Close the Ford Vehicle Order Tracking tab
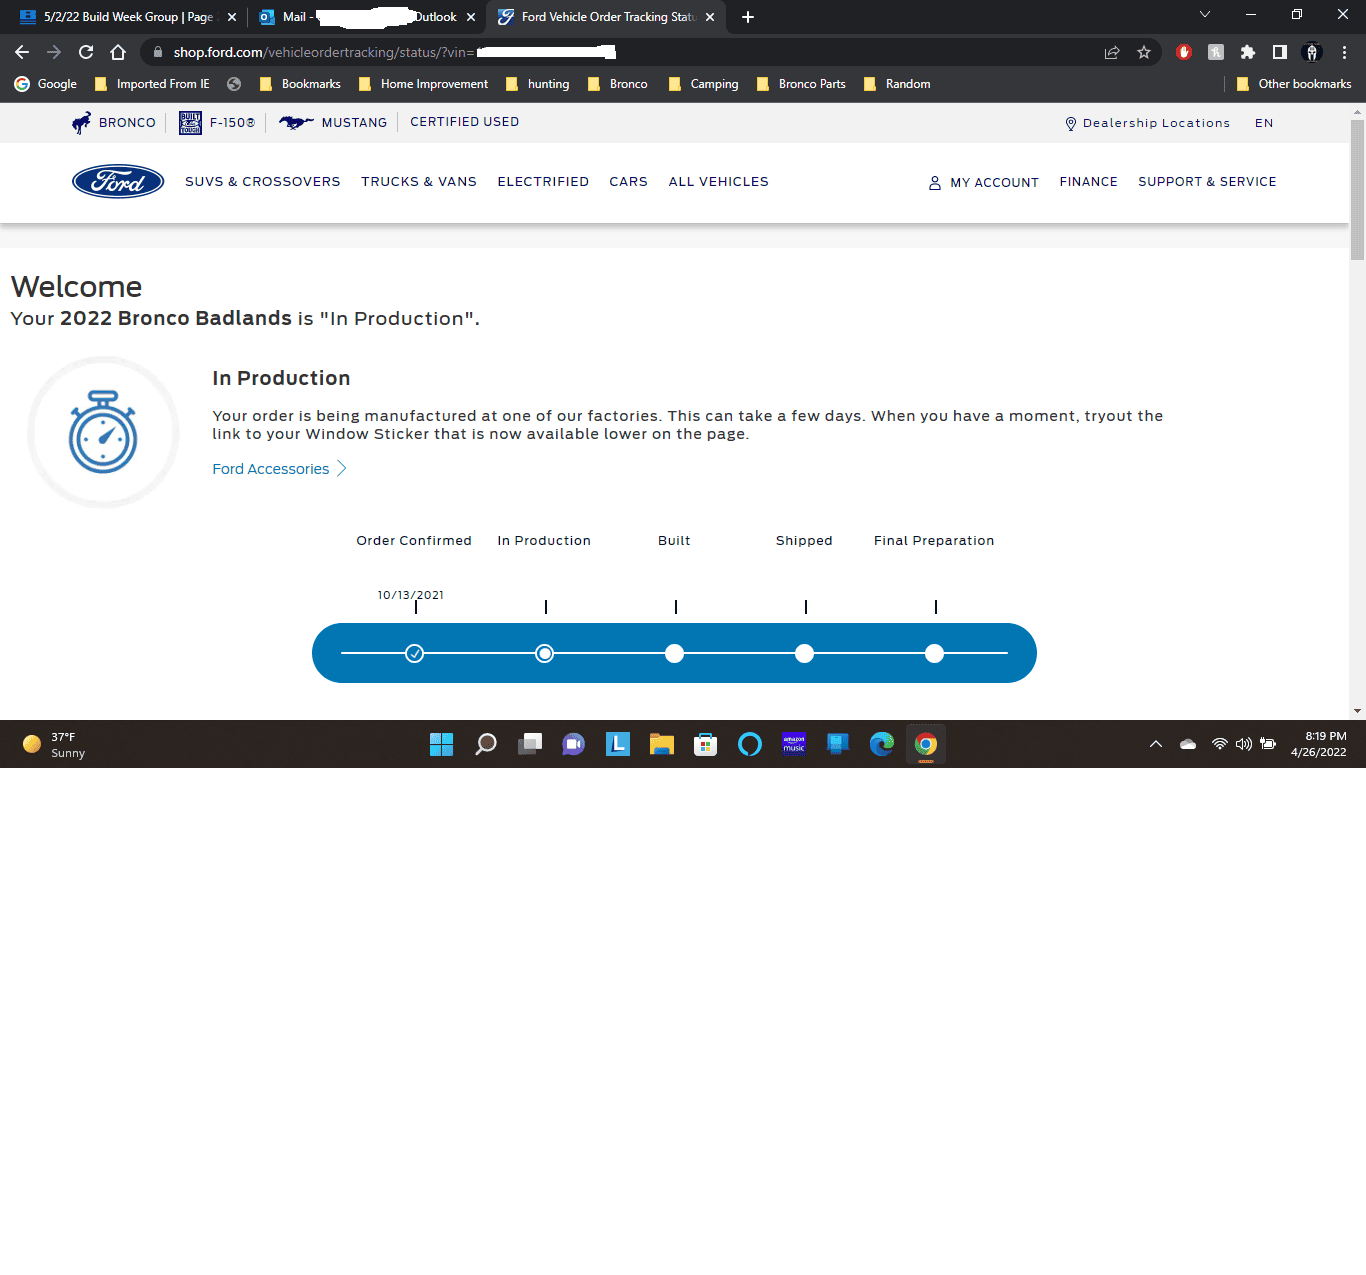1366x1275 pixels. pyautogui.click(x=710, y=17)
